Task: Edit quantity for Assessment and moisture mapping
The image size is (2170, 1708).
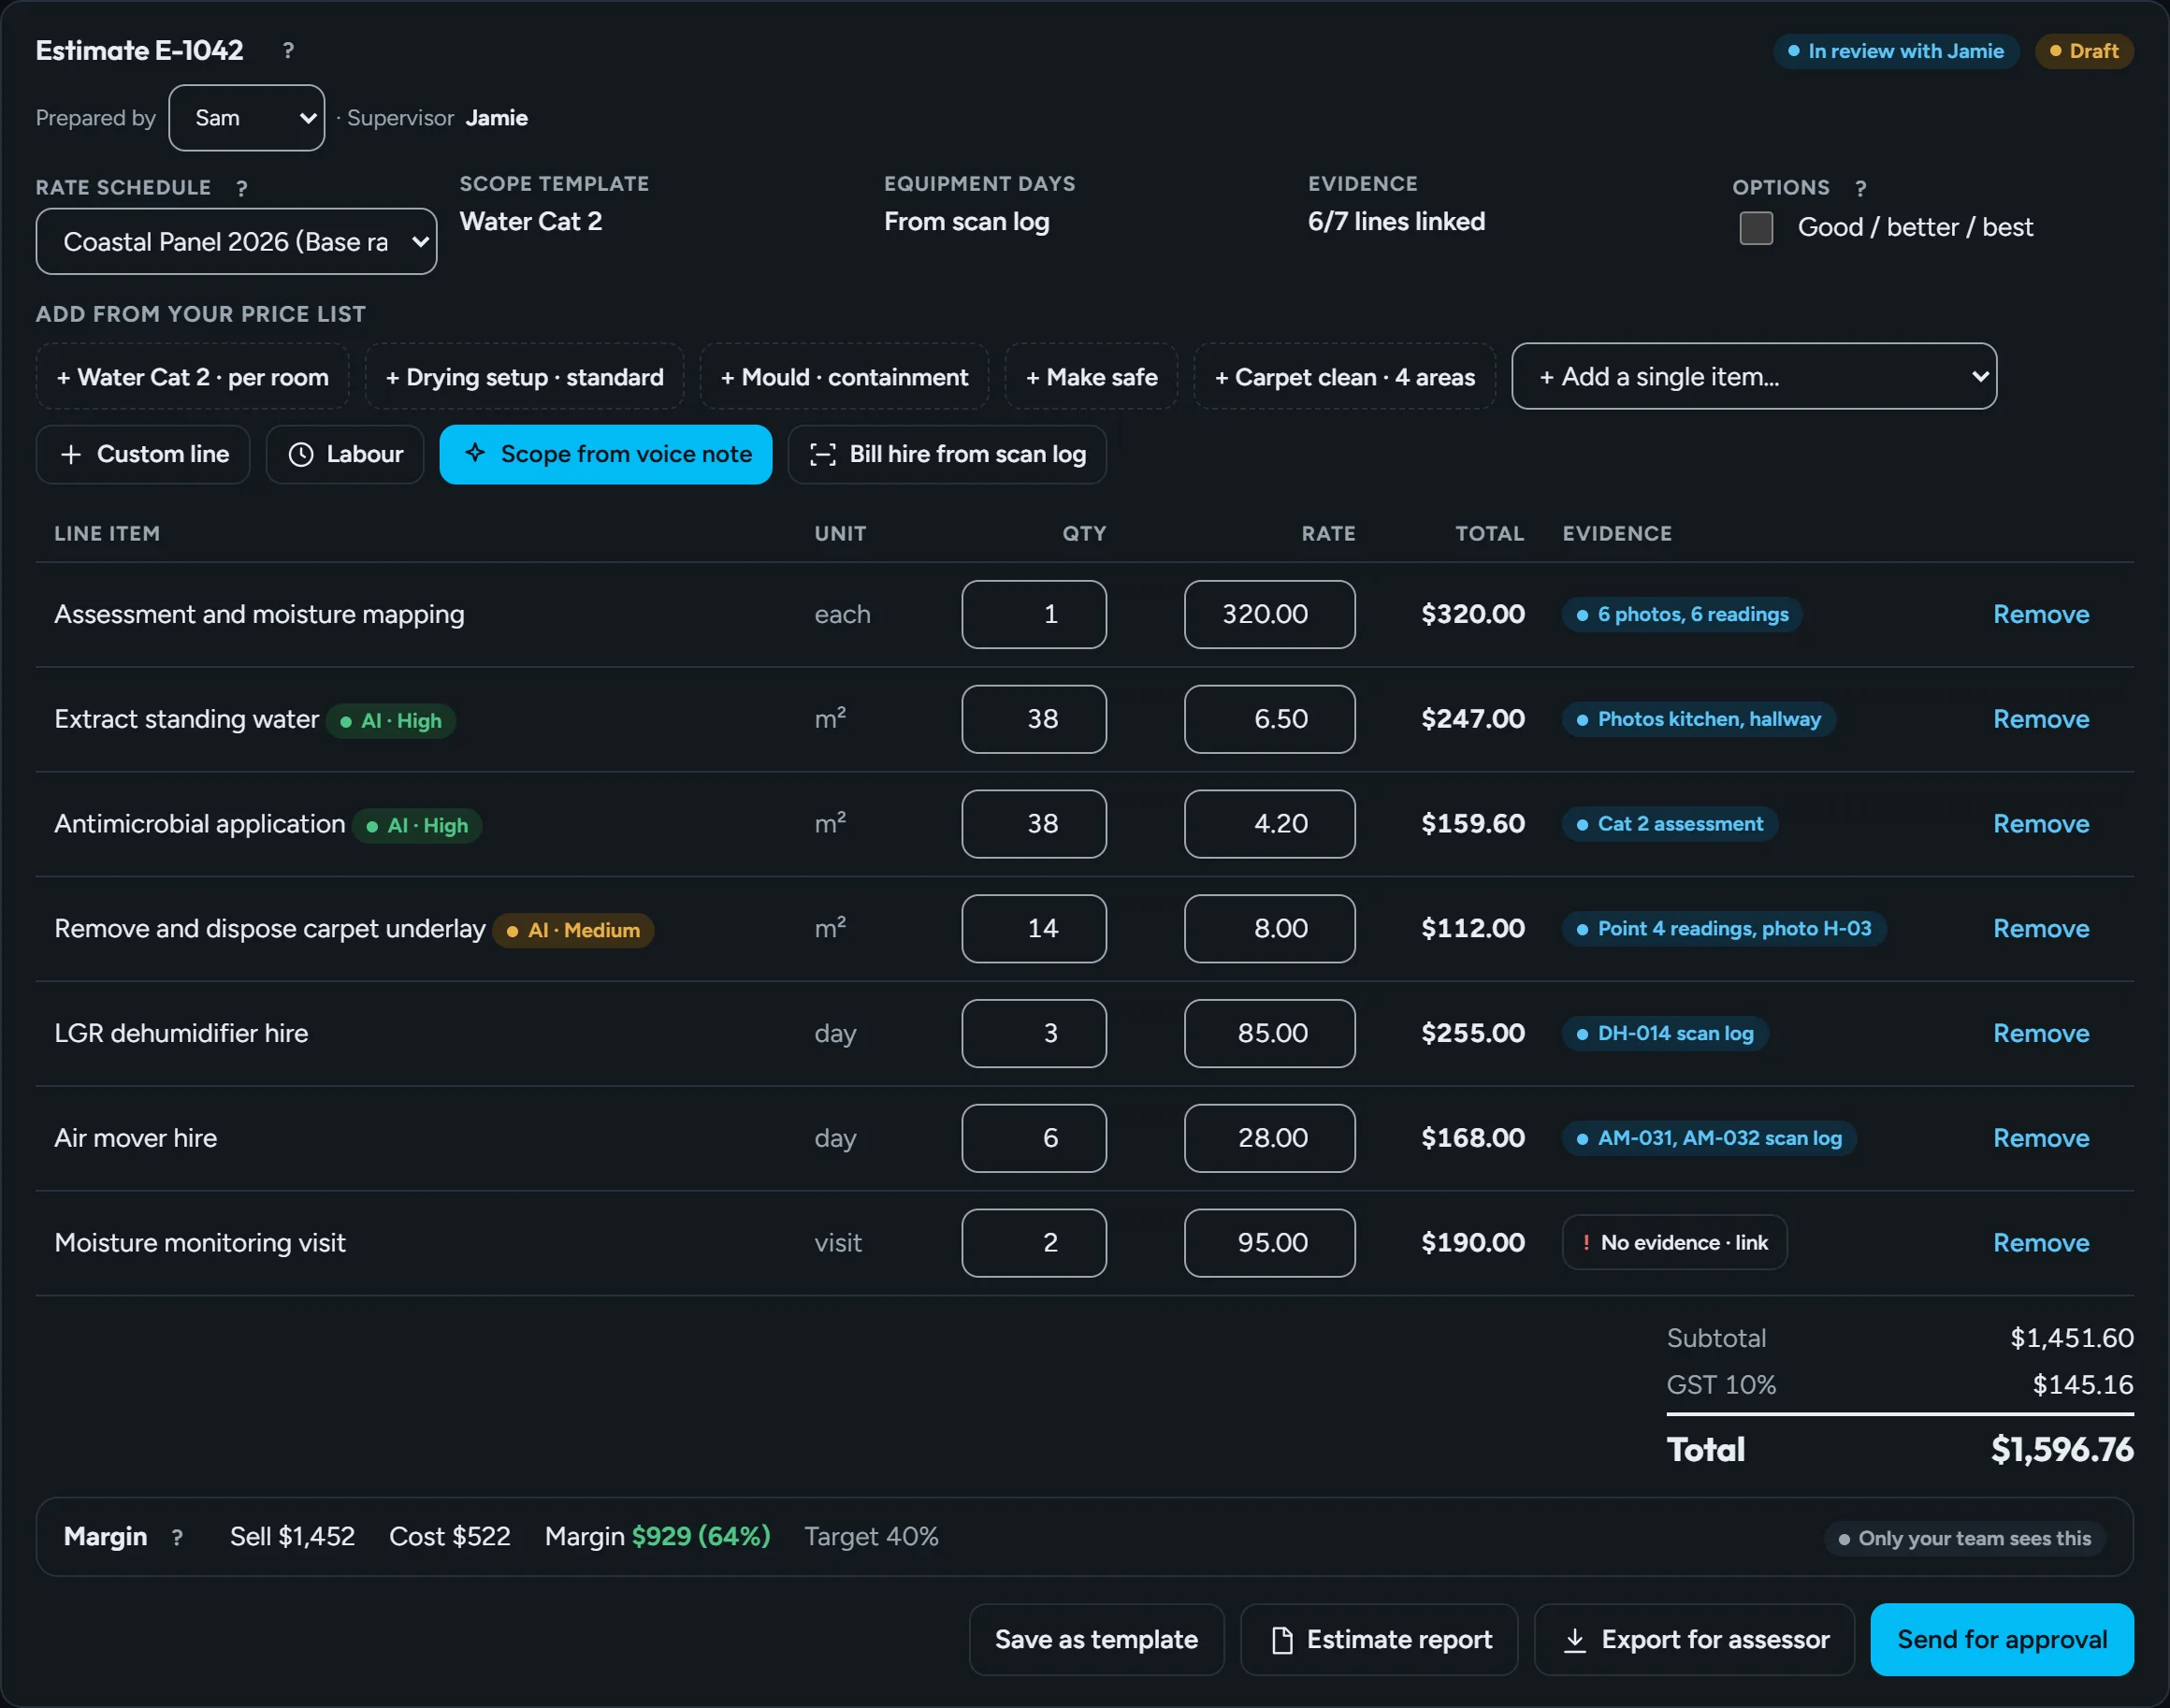Action: click(x=1034, y=614)
